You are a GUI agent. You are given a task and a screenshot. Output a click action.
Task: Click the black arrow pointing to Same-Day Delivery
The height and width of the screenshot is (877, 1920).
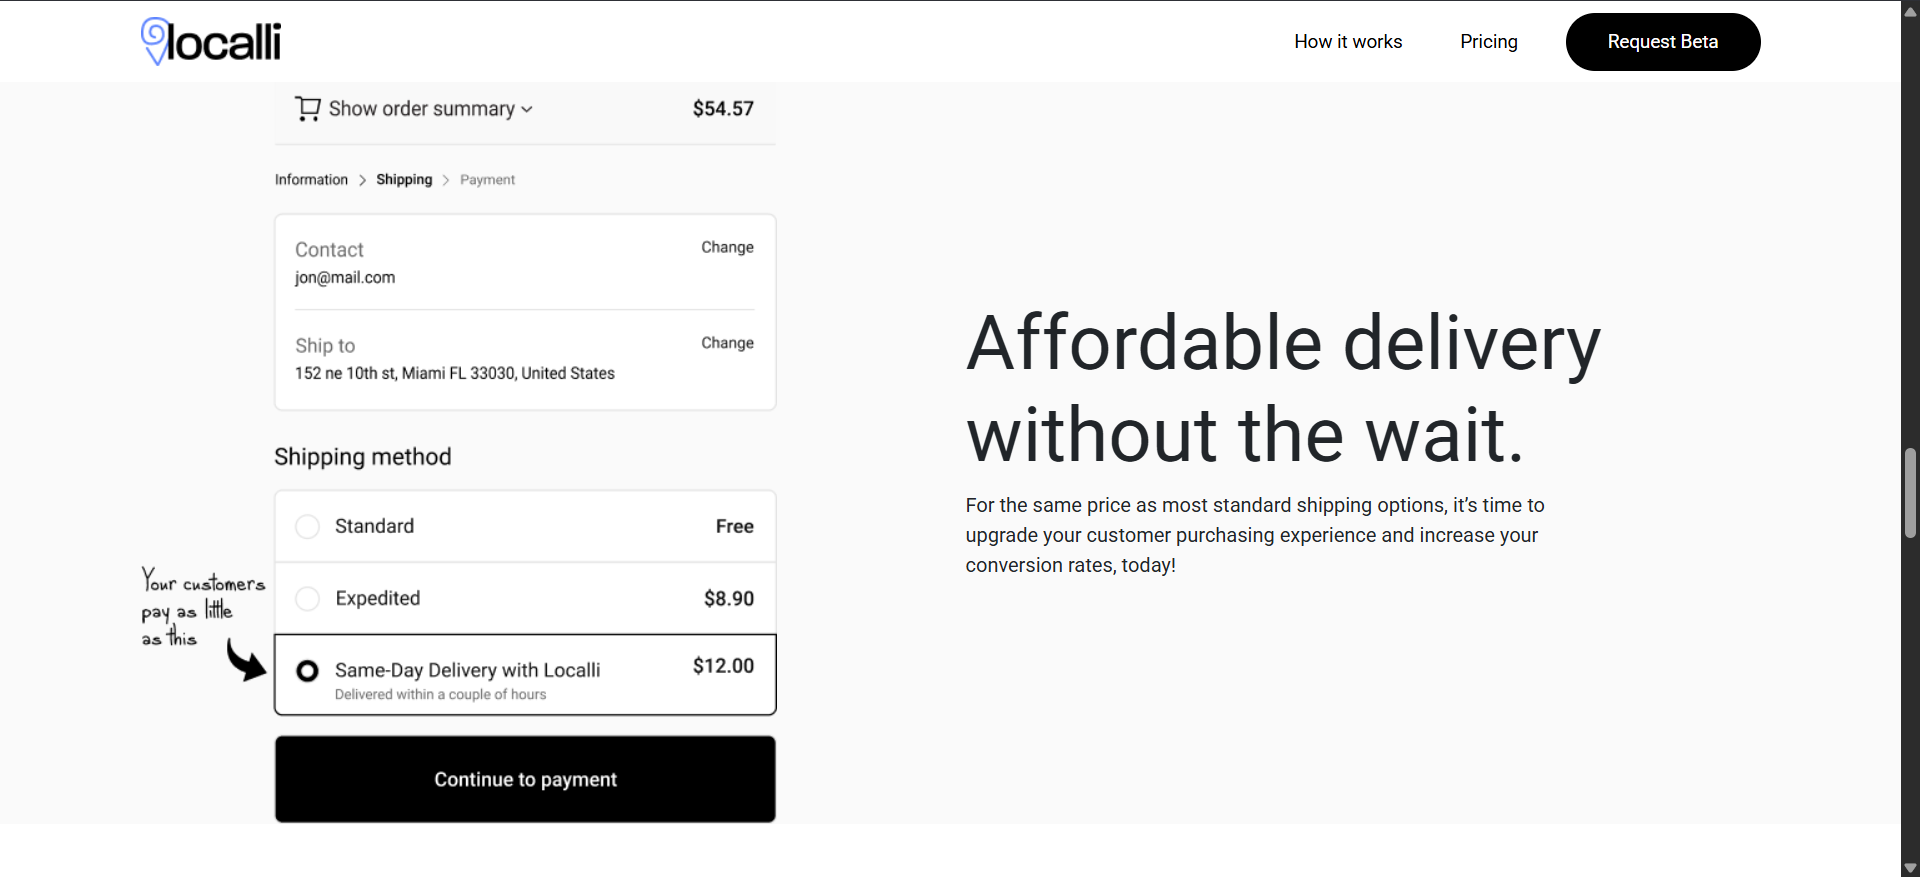coord(245,660)
